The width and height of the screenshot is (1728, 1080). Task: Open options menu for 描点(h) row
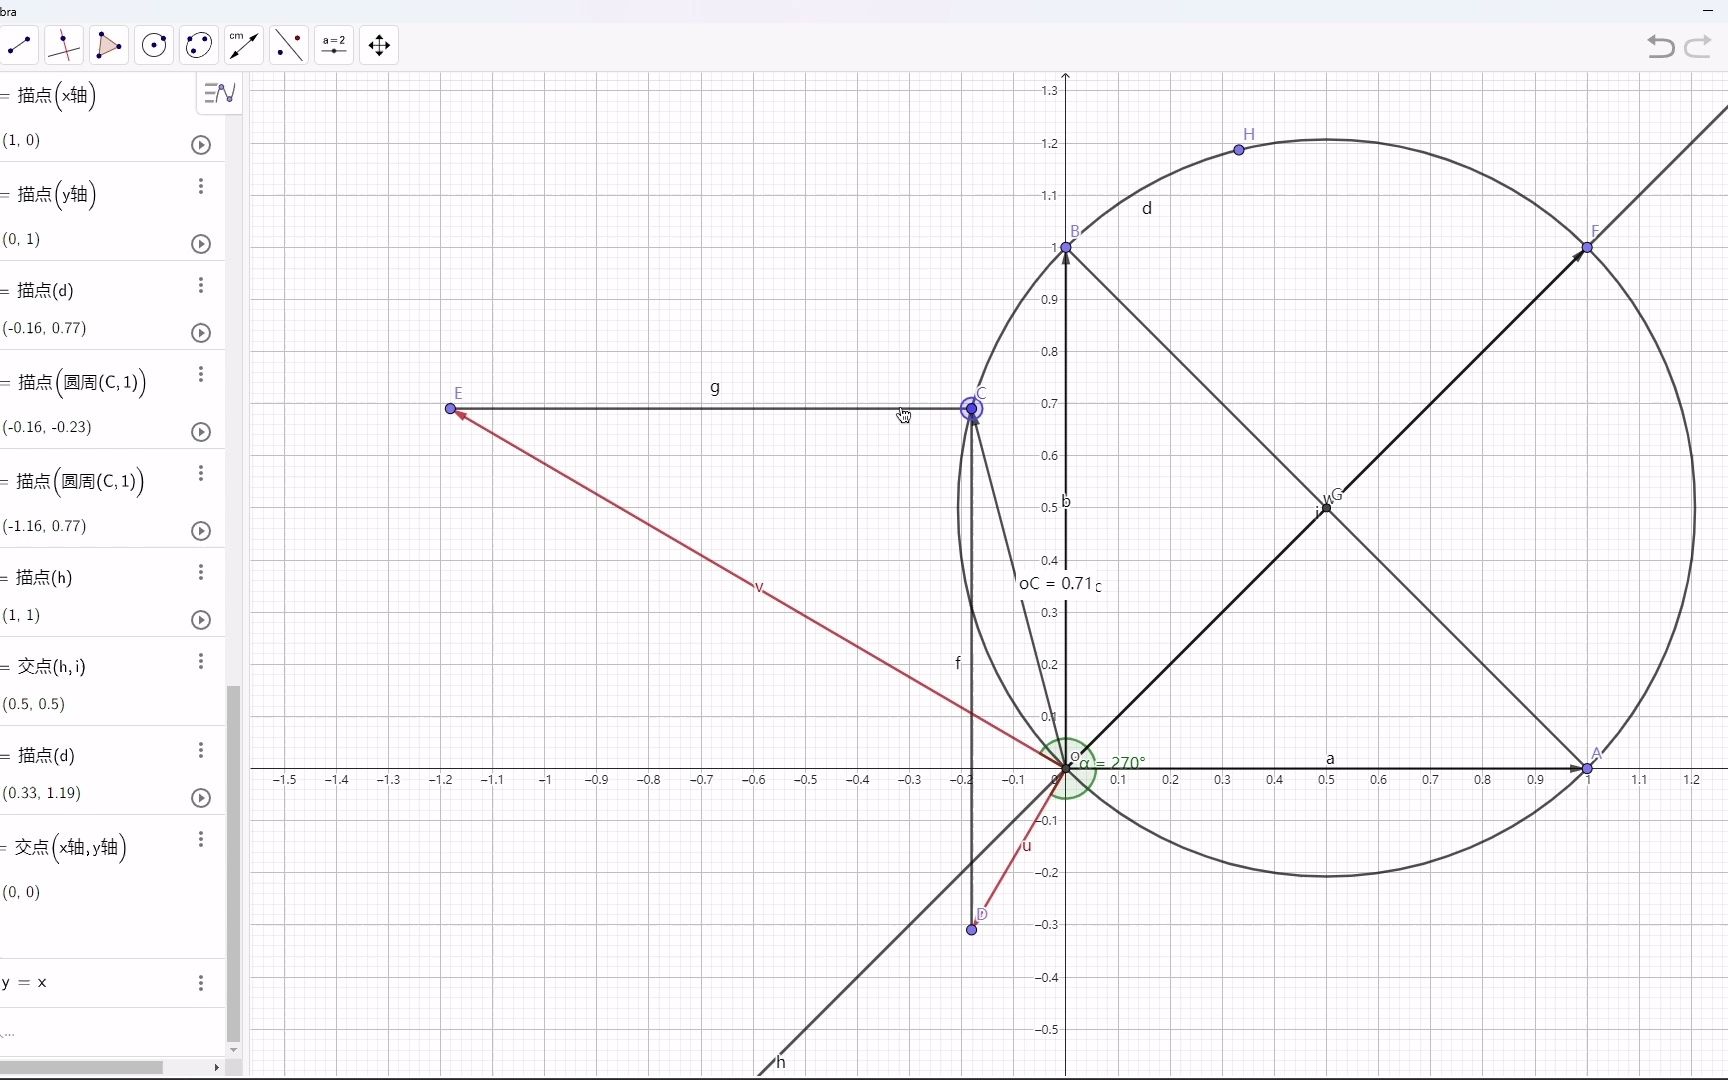[201, 572]
